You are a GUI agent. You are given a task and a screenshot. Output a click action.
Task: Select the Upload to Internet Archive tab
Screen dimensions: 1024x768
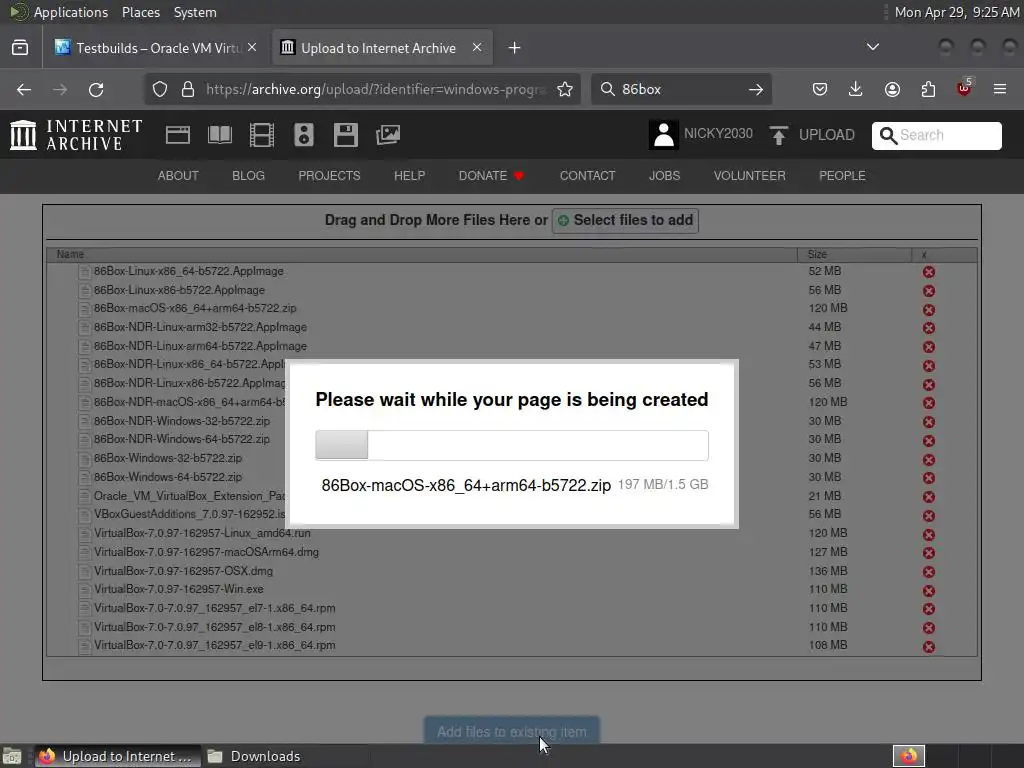click(382, 48)
